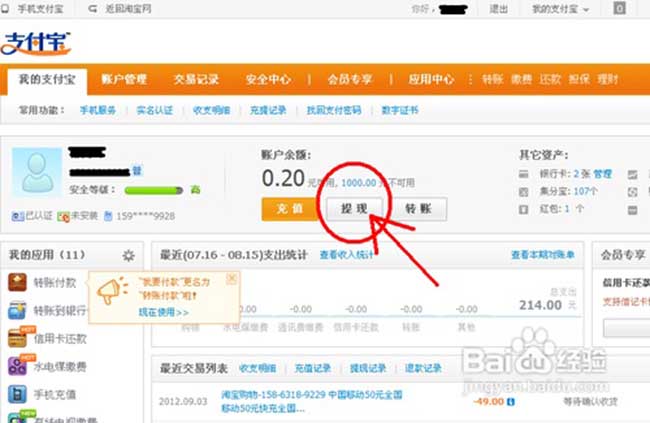650x423 pixels.
Task: Click the 提现 withdraw button
Action: click(354, 209)
